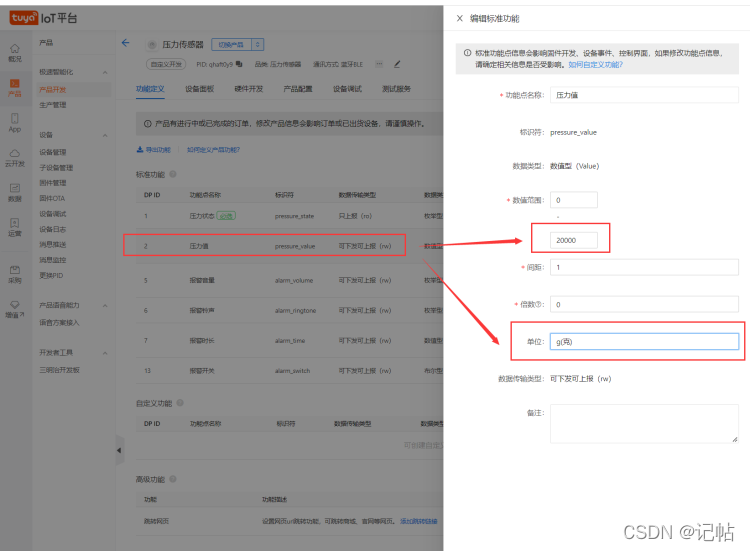
Task: Collapse 极速智能化 menu section
Action: pyautogui.click(x=105, y=72)
